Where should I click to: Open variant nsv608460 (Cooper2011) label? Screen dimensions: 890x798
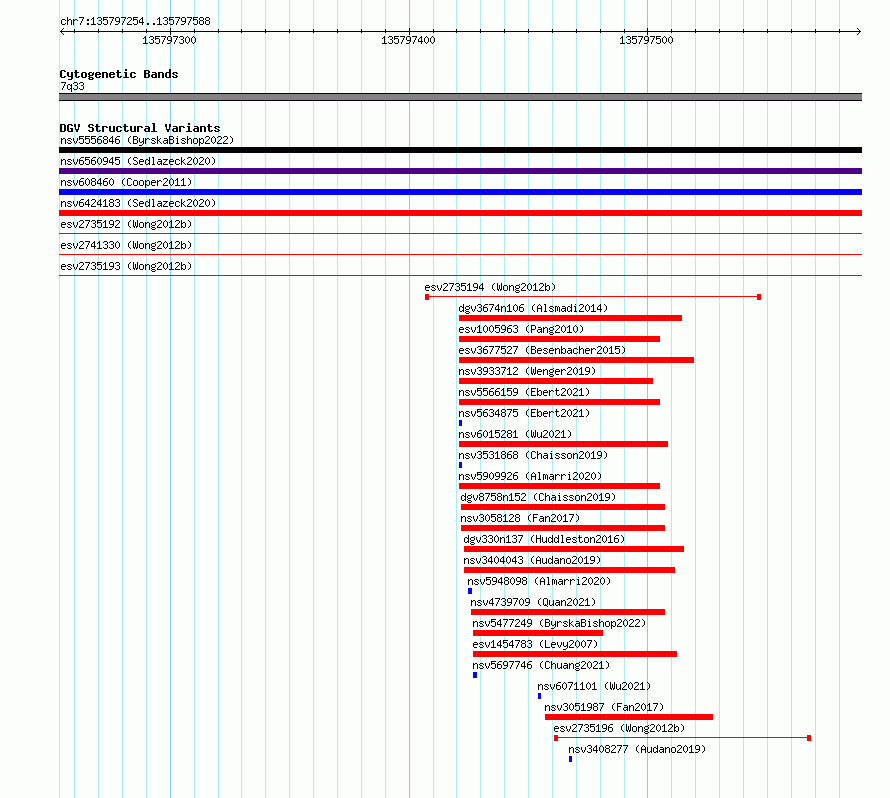126,182
